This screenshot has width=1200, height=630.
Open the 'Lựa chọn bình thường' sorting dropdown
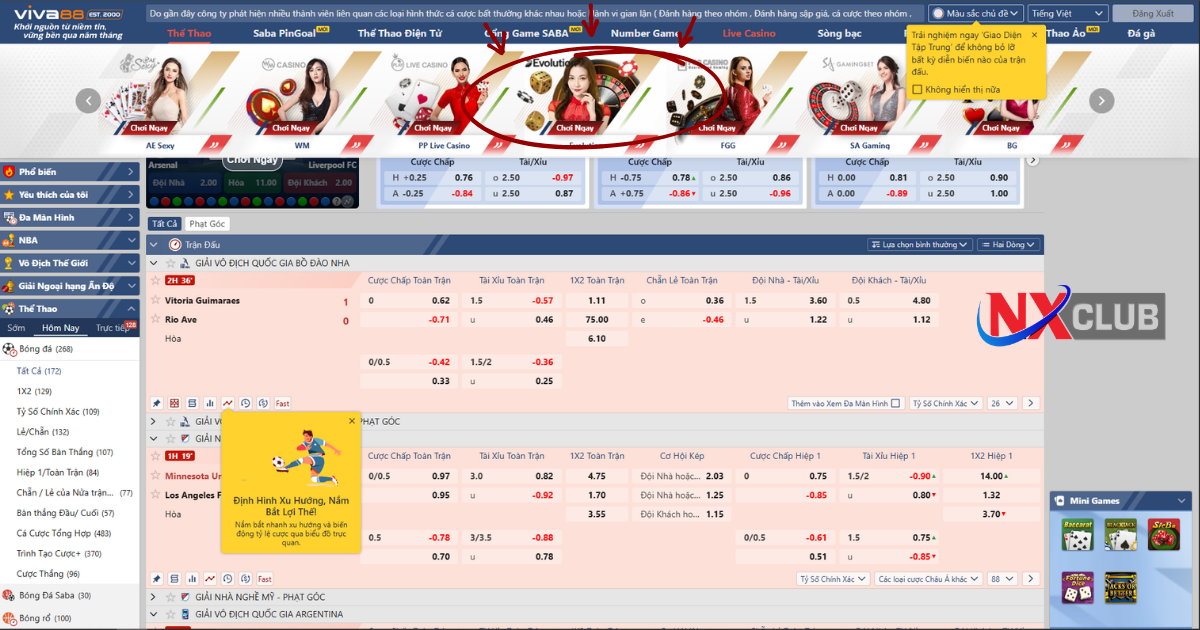tap(920, 244)
